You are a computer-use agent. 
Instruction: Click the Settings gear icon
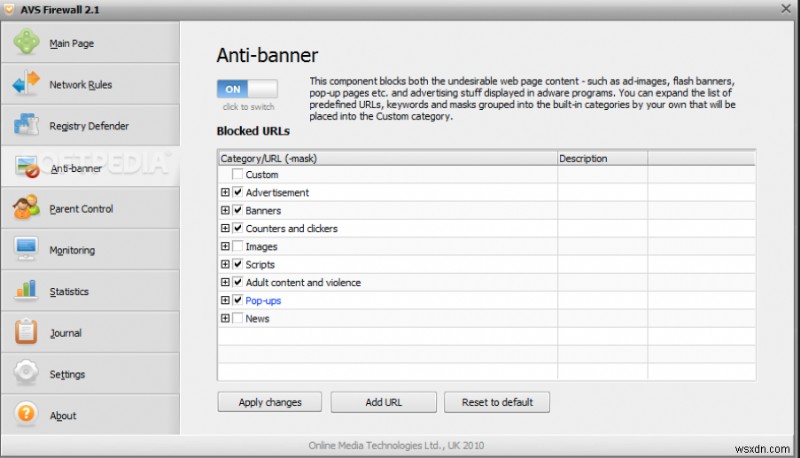click(26, 372)
